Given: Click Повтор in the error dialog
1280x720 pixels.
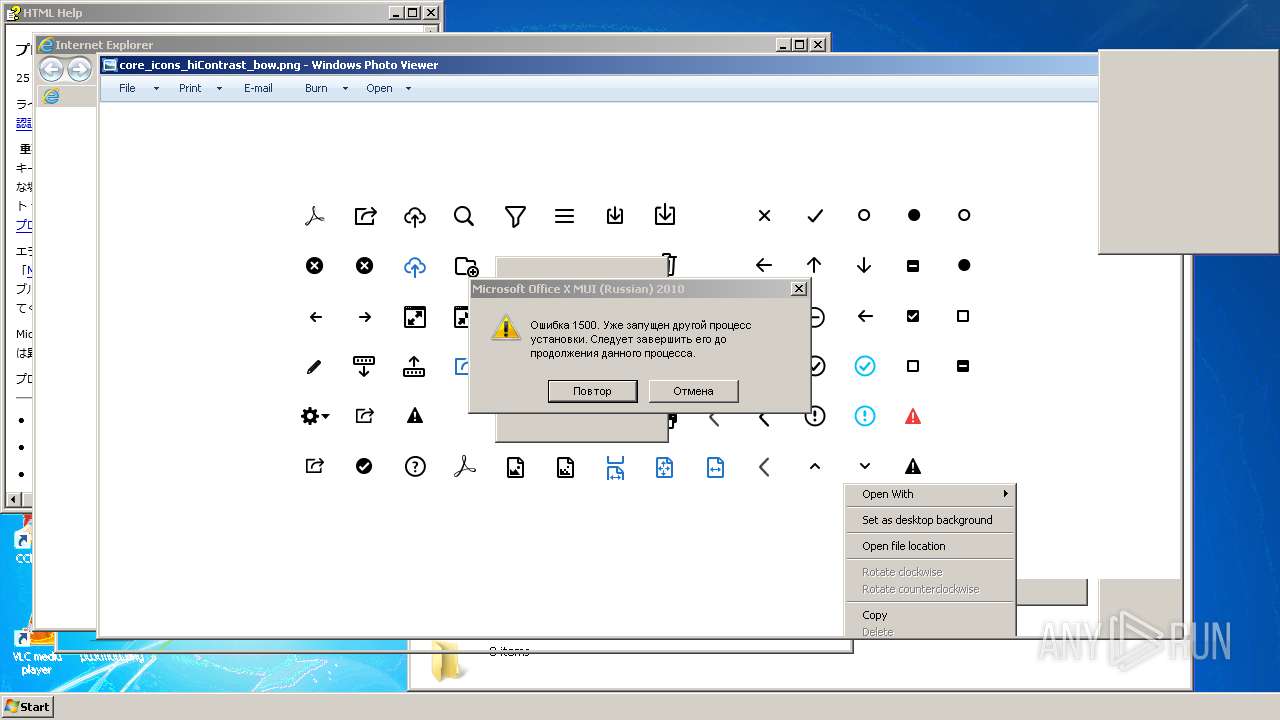Looking at the screenshot, I should click(592, 391).
